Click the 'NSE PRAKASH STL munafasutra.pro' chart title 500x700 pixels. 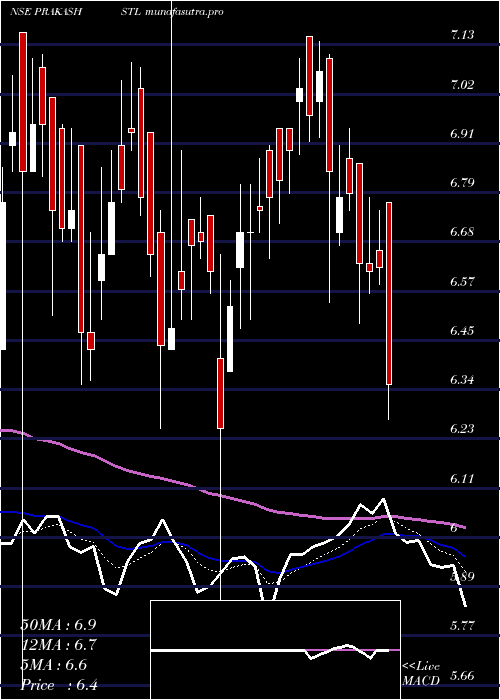point(117,12)
